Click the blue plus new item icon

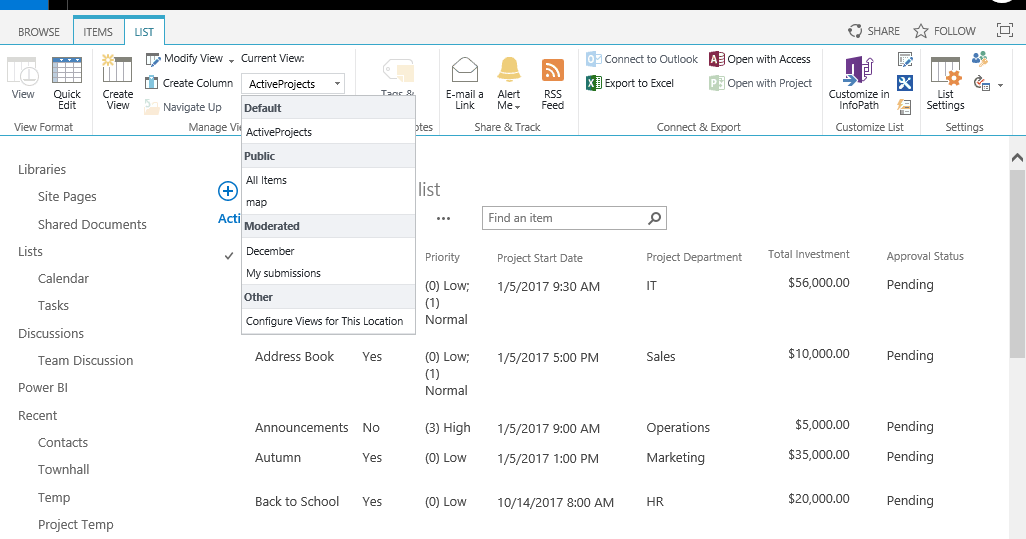(x=228, y=191)
